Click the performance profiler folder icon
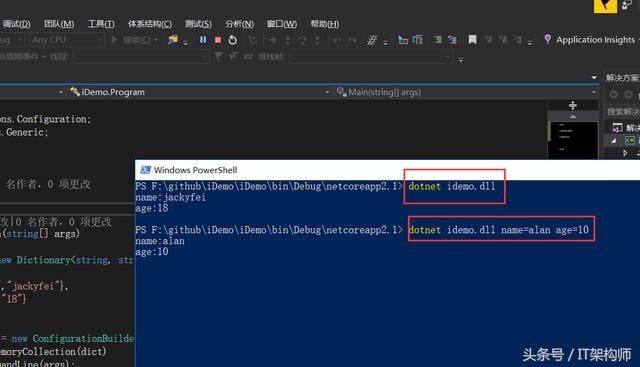 click(173, 40)
